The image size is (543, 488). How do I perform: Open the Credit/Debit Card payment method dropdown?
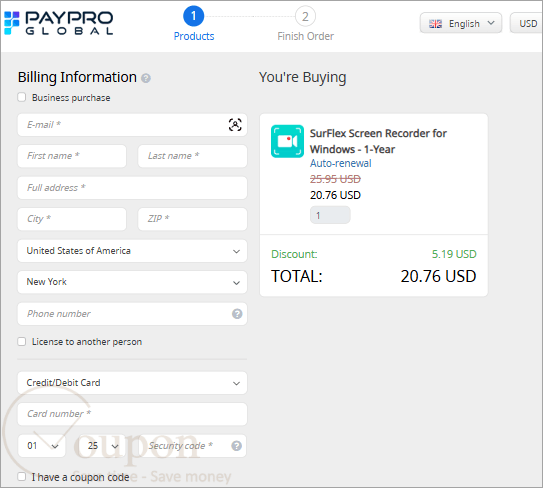click(x=132, y=383)
